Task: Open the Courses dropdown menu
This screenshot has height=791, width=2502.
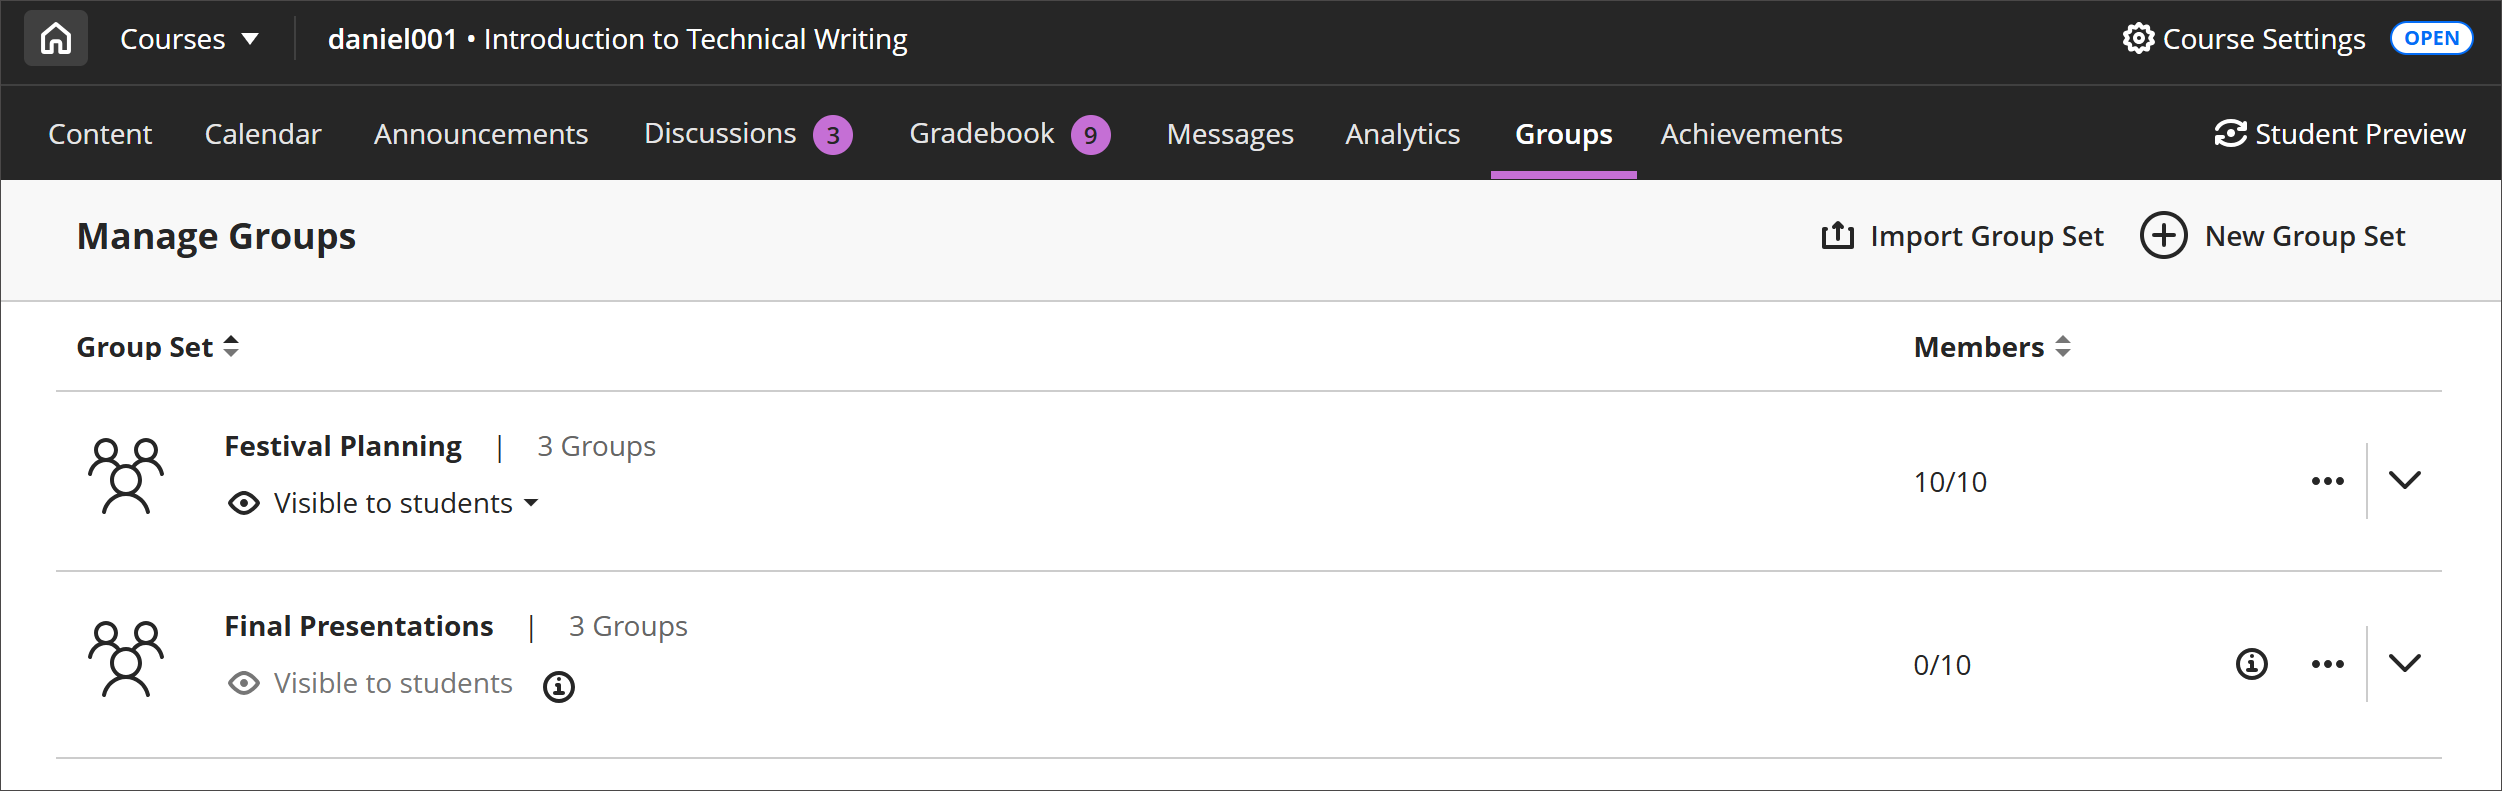Action: [189, 39]
